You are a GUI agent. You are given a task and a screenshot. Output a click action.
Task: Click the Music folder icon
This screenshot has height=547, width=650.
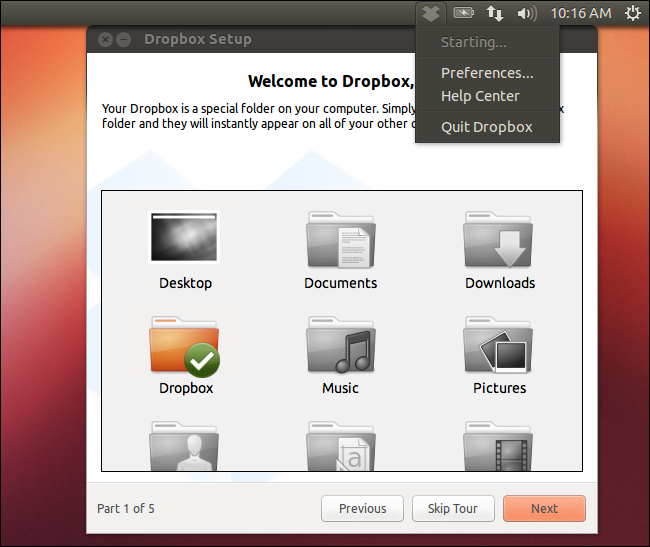[x=341, y=345]
